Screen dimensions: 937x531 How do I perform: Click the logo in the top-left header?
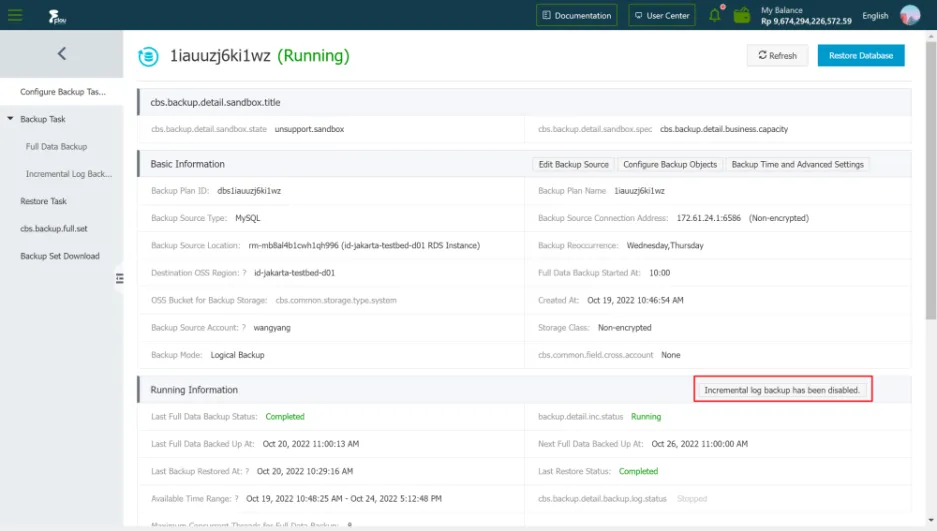click(x=57, y=15)
